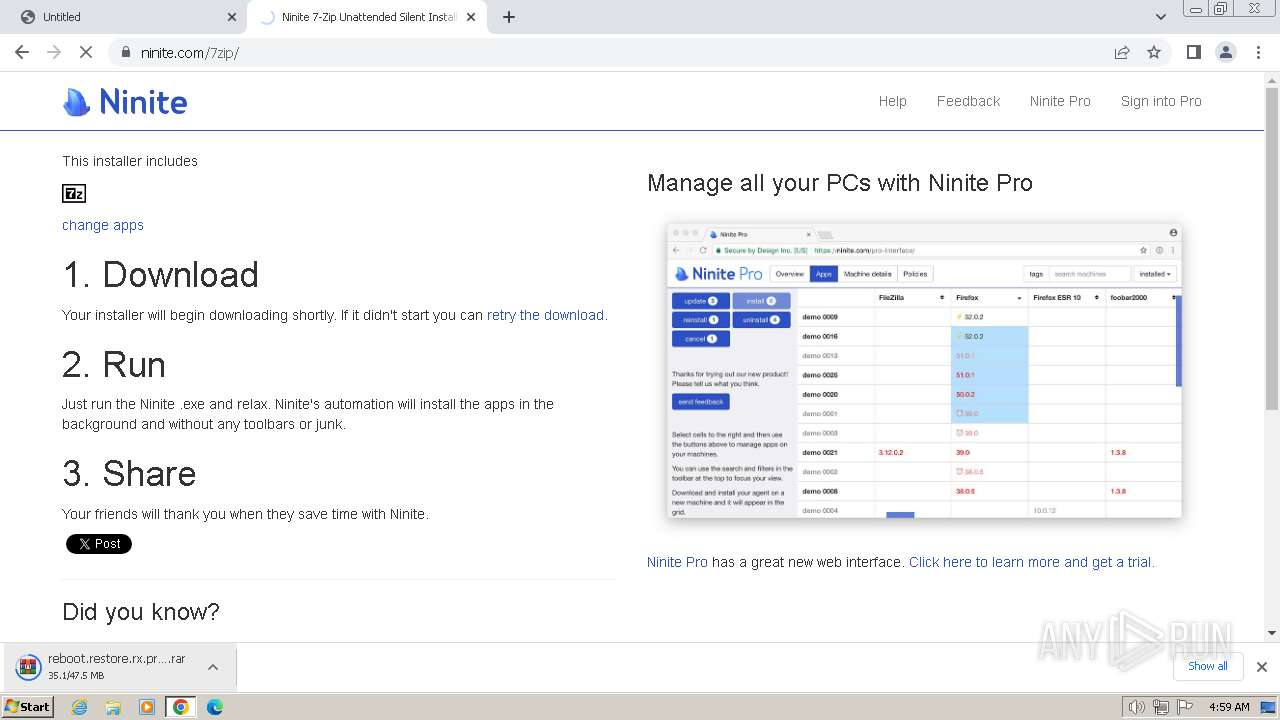Open the Help page
Viewport: 1280px width, 720px height.
point(893,101)
